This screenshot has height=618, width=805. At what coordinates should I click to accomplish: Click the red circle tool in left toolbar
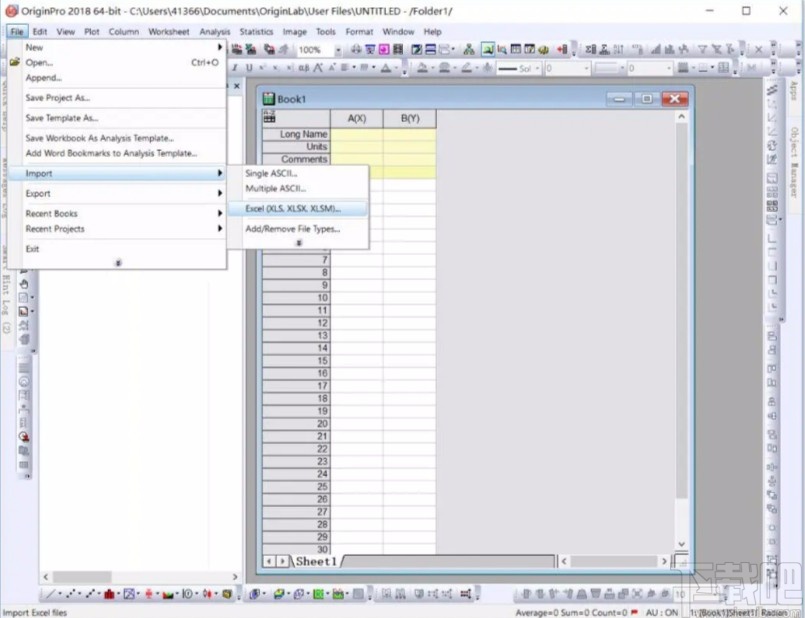(24, 437)
